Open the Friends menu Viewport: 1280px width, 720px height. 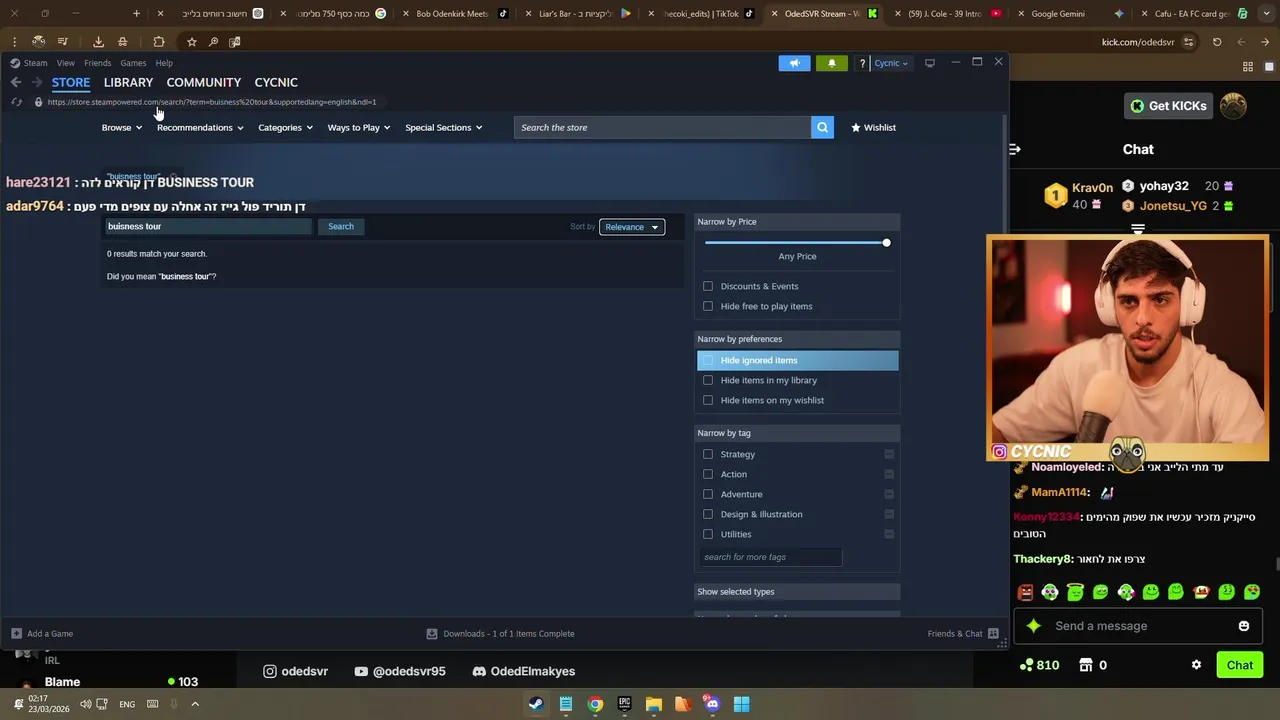98,63
